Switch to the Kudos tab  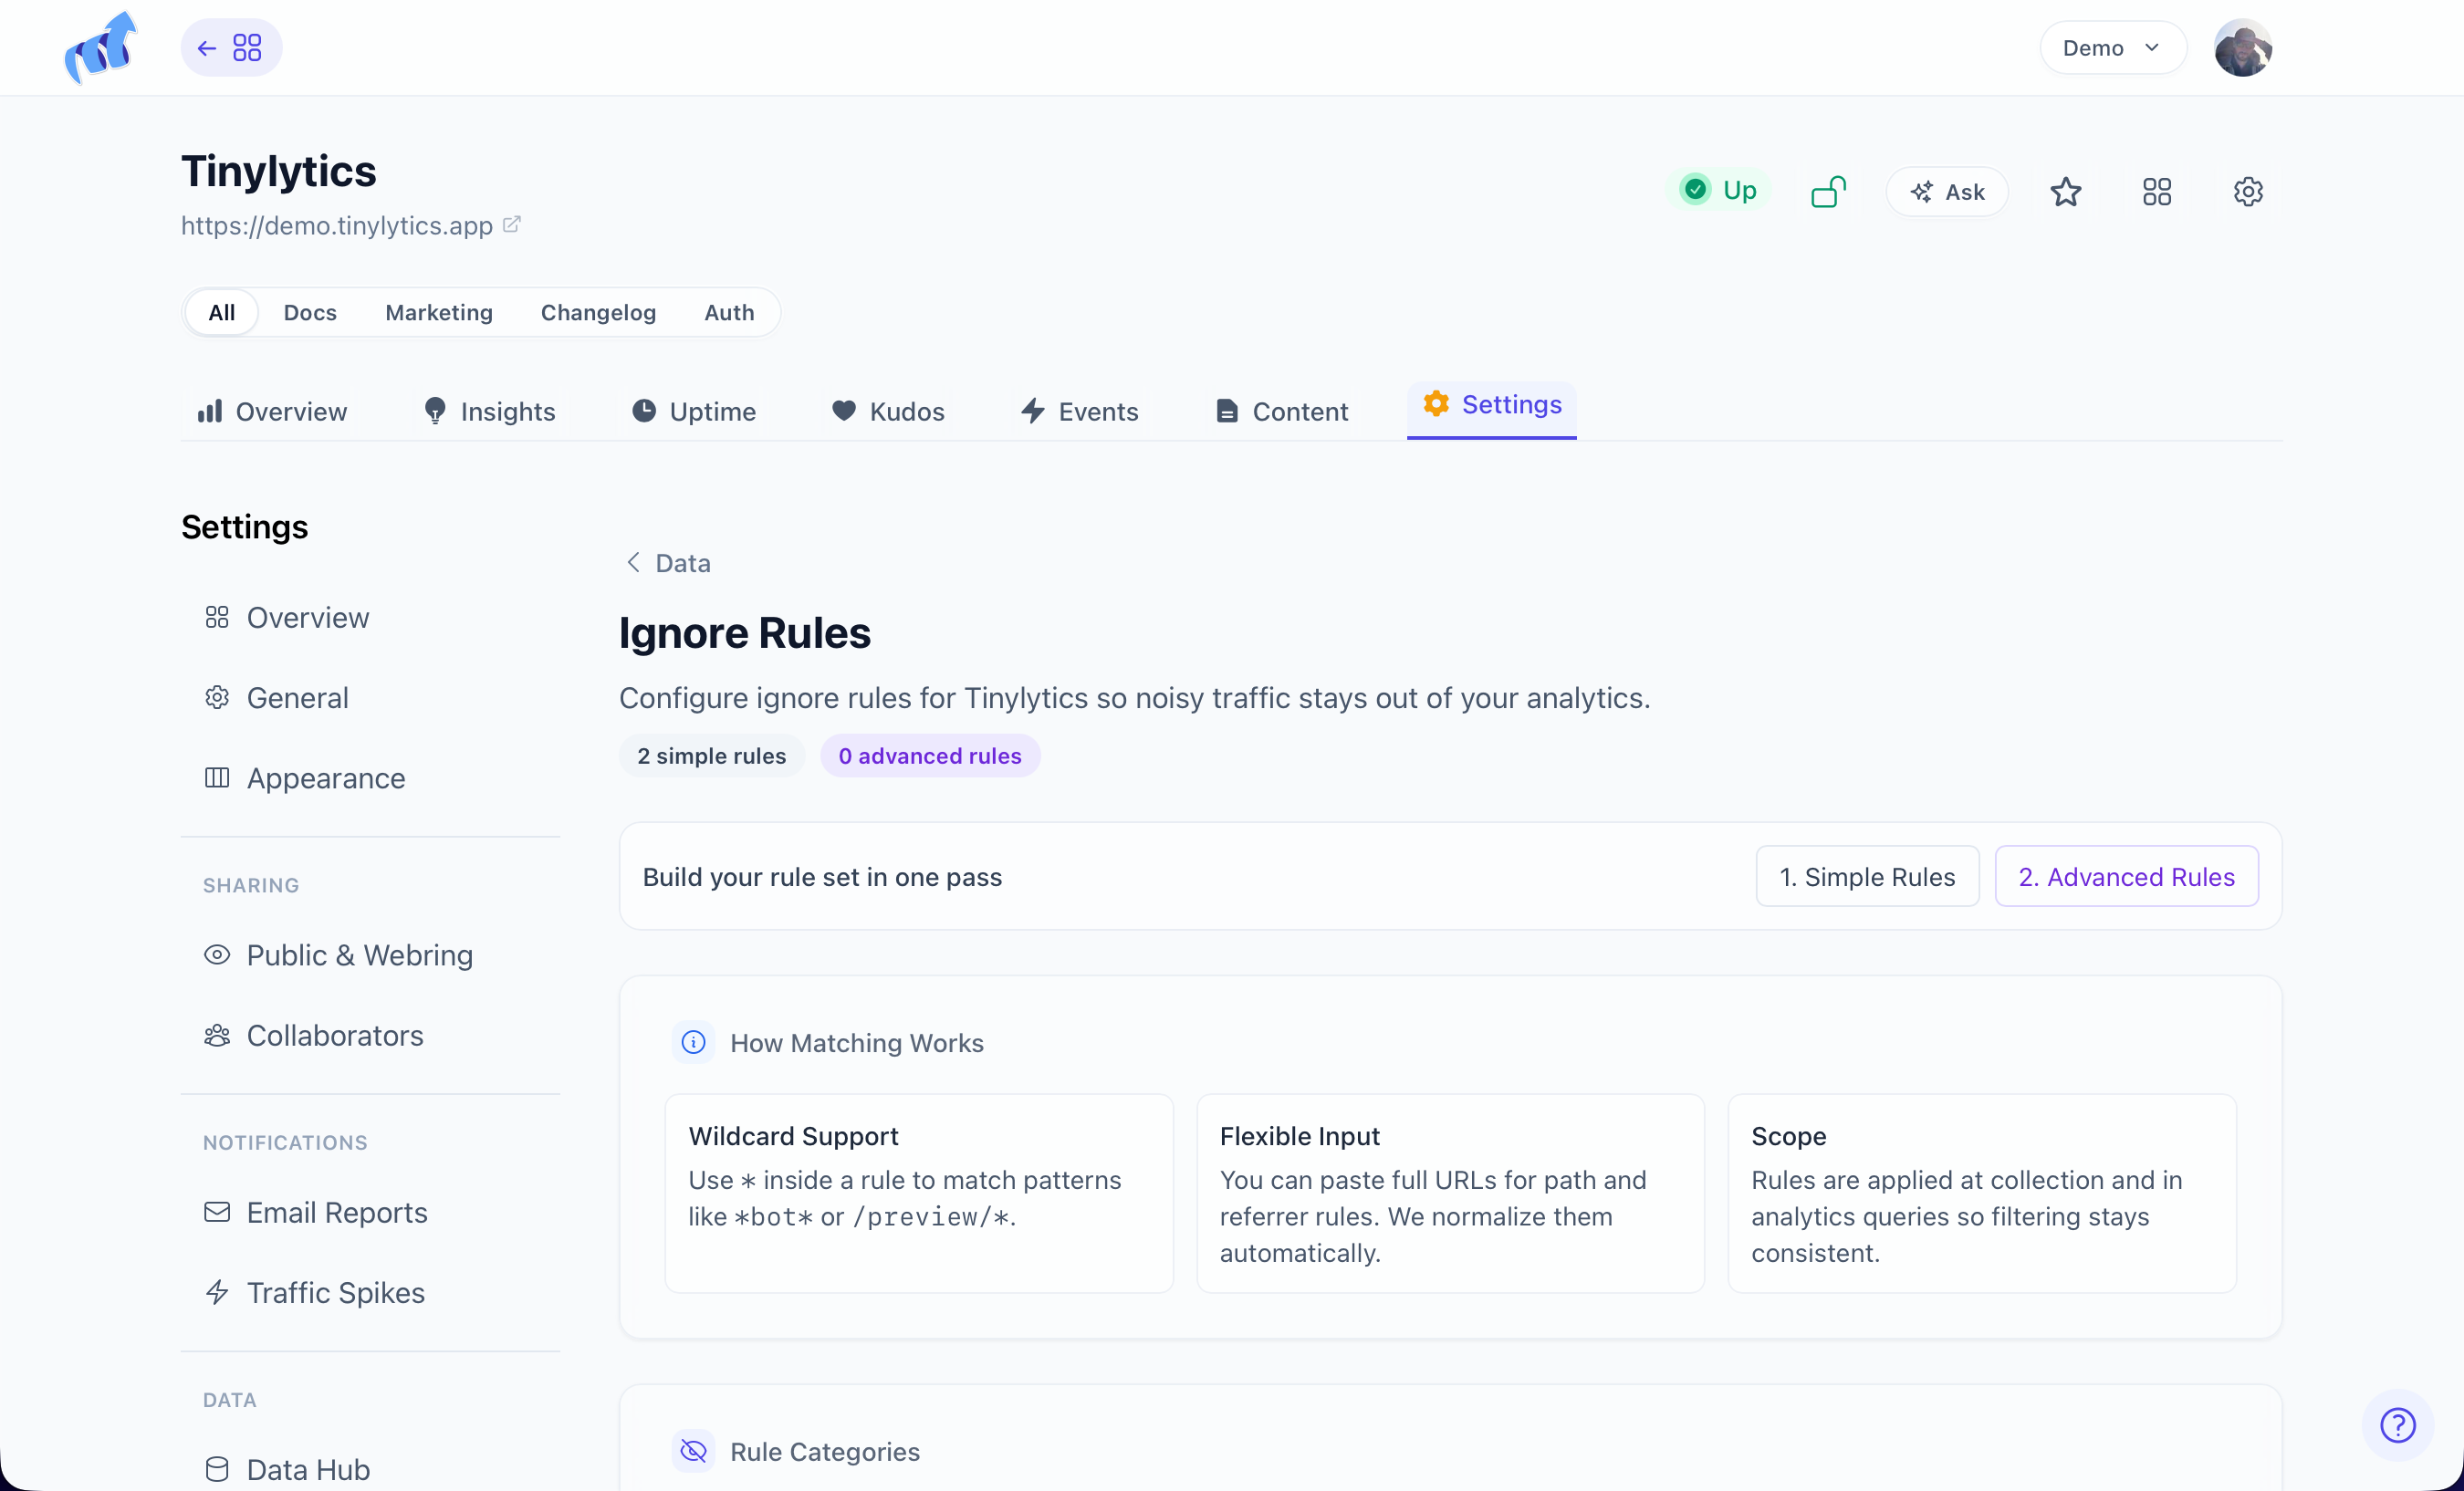click(888, 412)
